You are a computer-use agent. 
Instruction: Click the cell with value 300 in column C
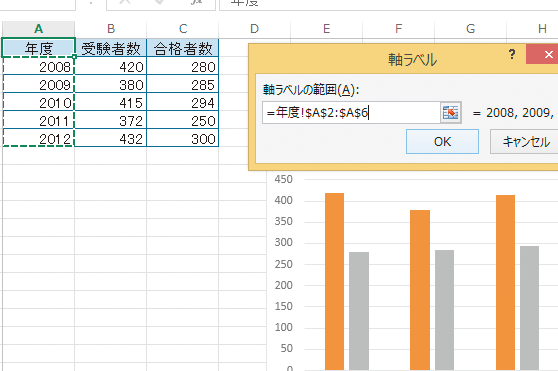click(183, 138)
